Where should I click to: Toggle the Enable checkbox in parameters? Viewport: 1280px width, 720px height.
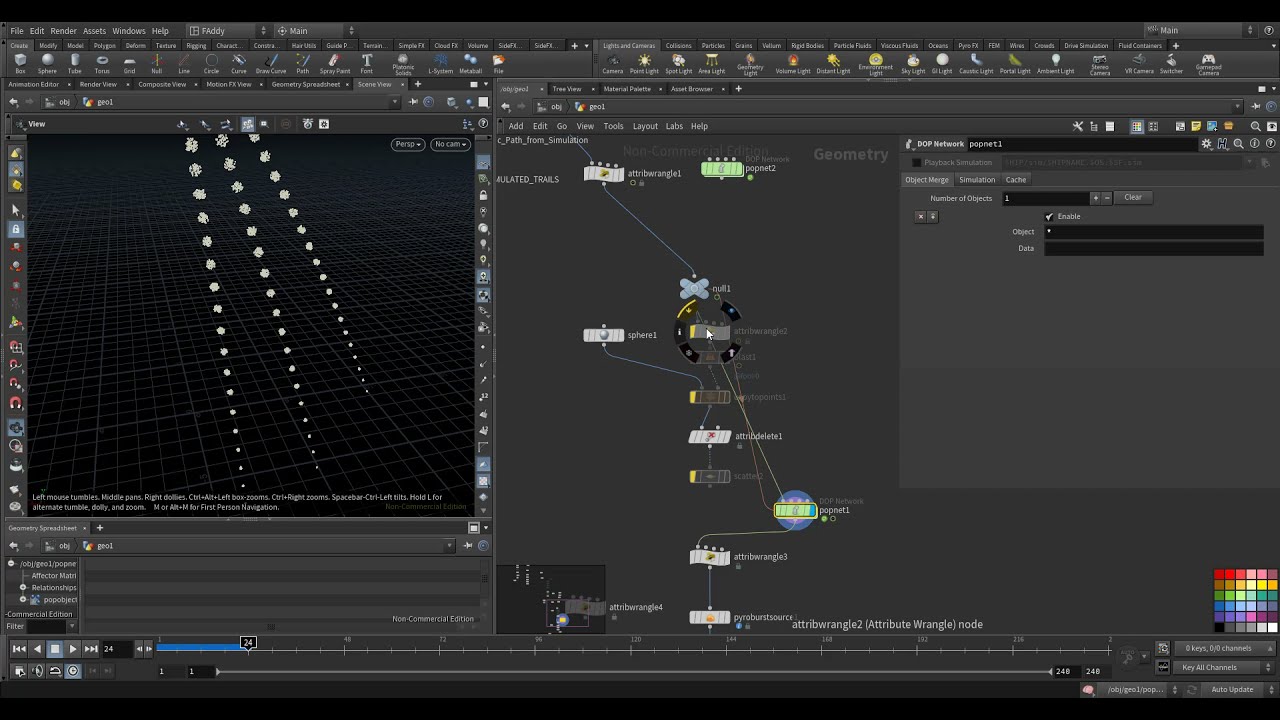click(x=1049, y=216)
